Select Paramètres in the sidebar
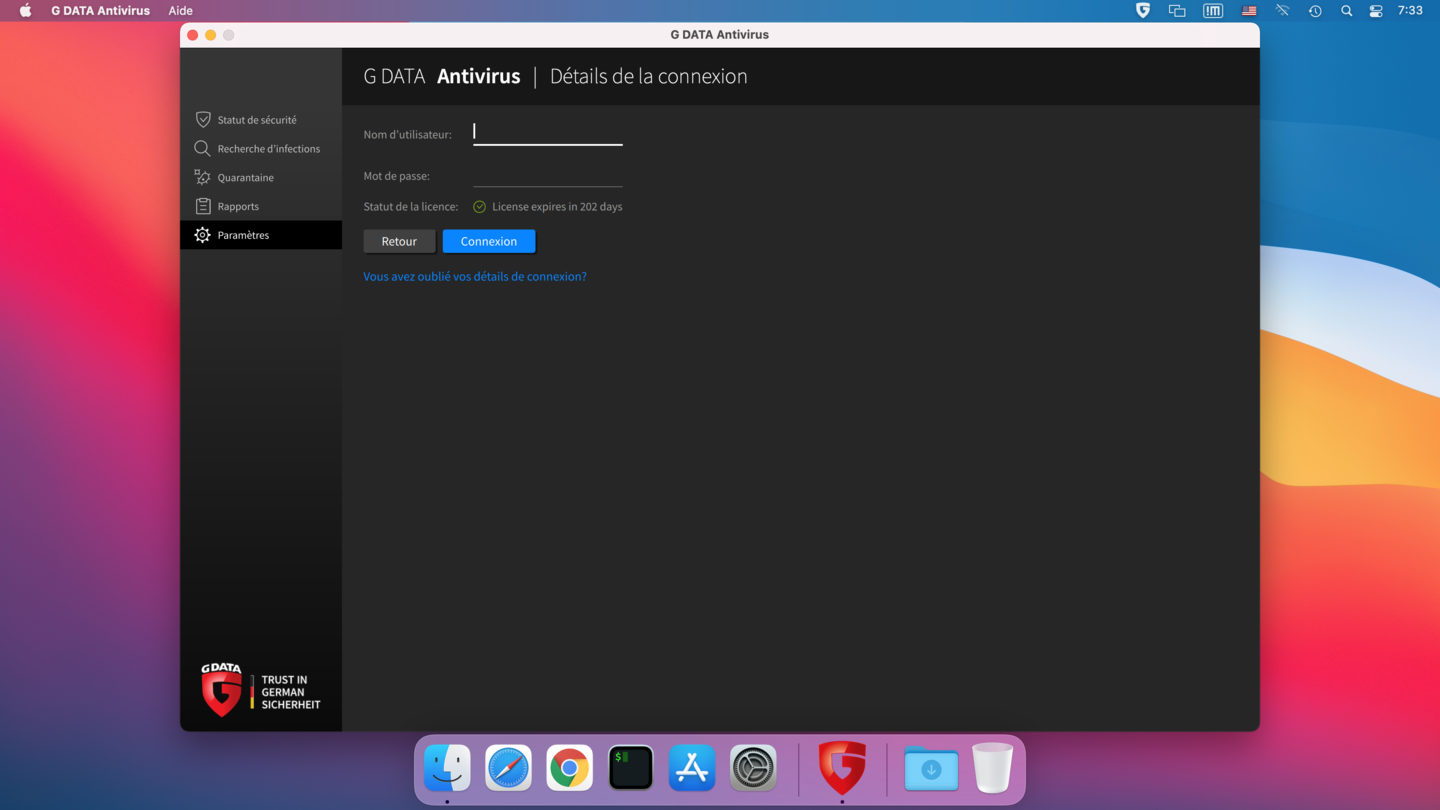 pos(261,235)
